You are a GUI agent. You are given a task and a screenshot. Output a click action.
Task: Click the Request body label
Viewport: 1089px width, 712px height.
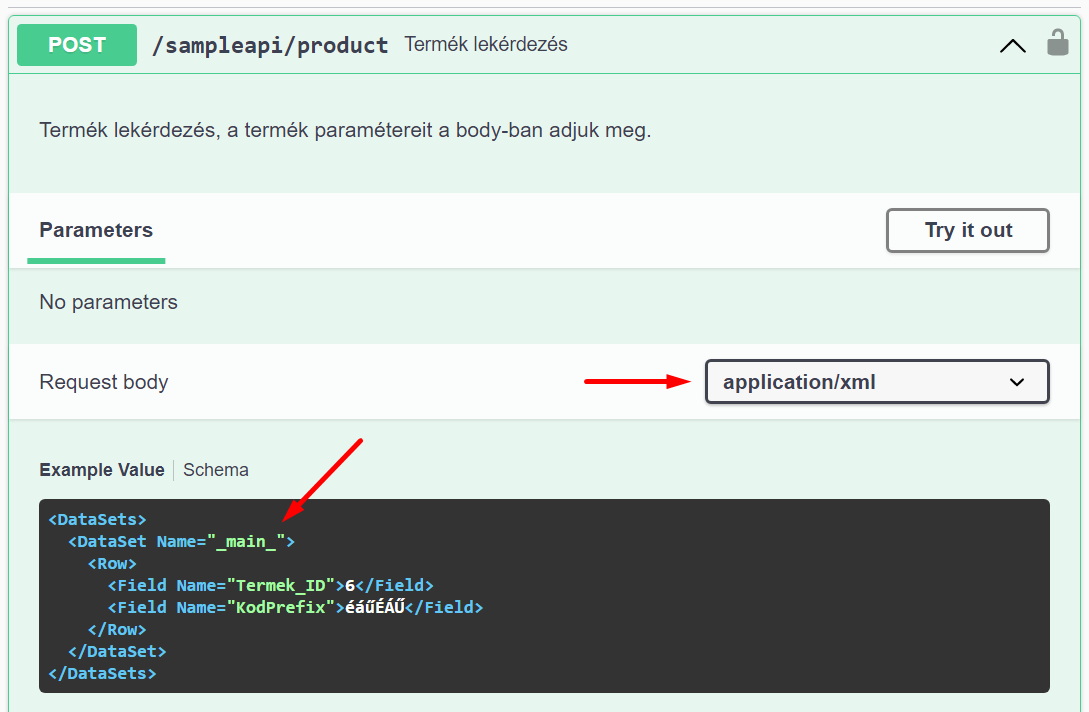104,382
